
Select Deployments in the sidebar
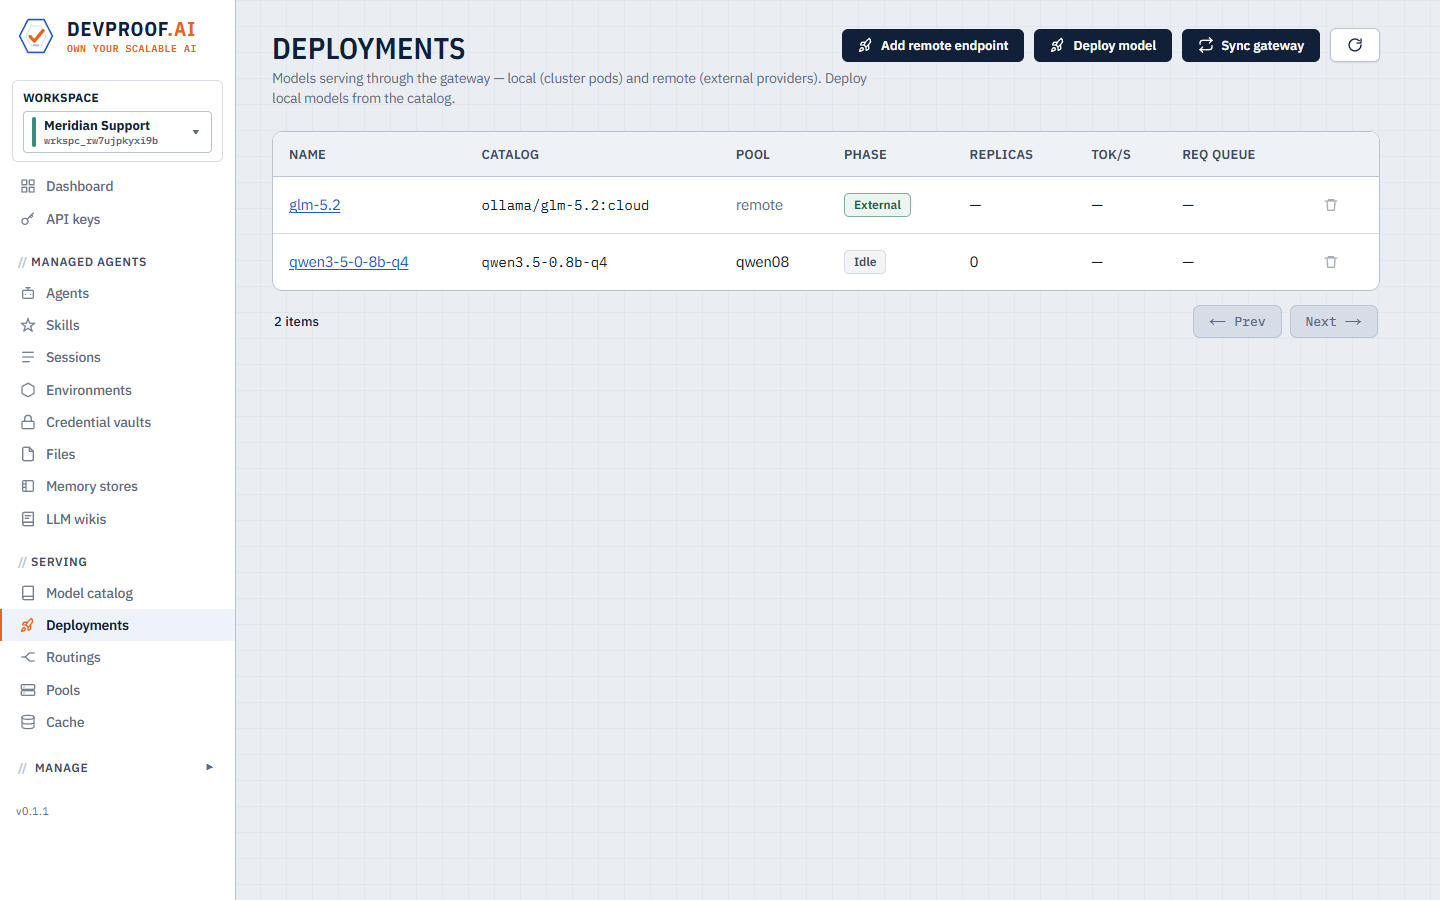click(x=117, y=625)
